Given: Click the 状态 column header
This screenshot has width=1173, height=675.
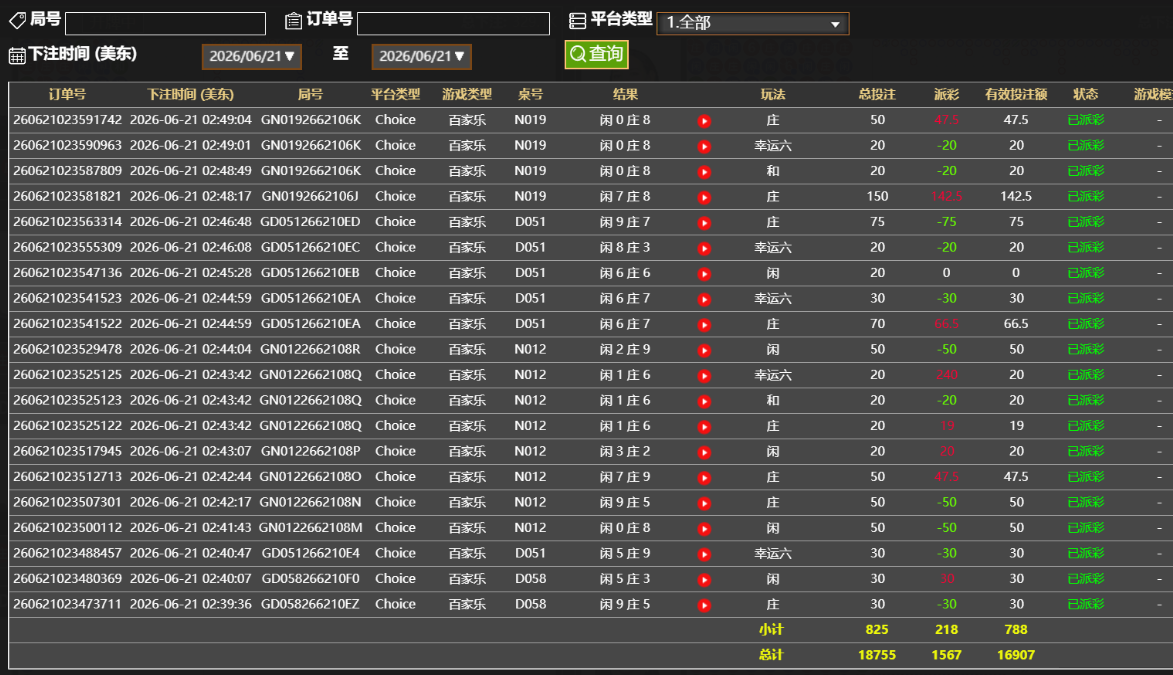Looking at the screenshot, I should coord(1085,94).
